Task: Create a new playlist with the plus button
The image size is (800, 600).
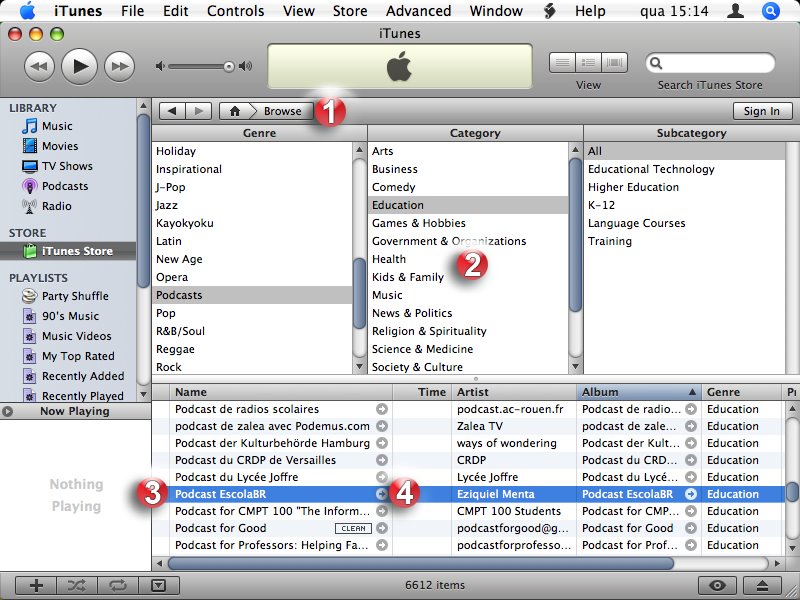Action: [x=36, y=585]
